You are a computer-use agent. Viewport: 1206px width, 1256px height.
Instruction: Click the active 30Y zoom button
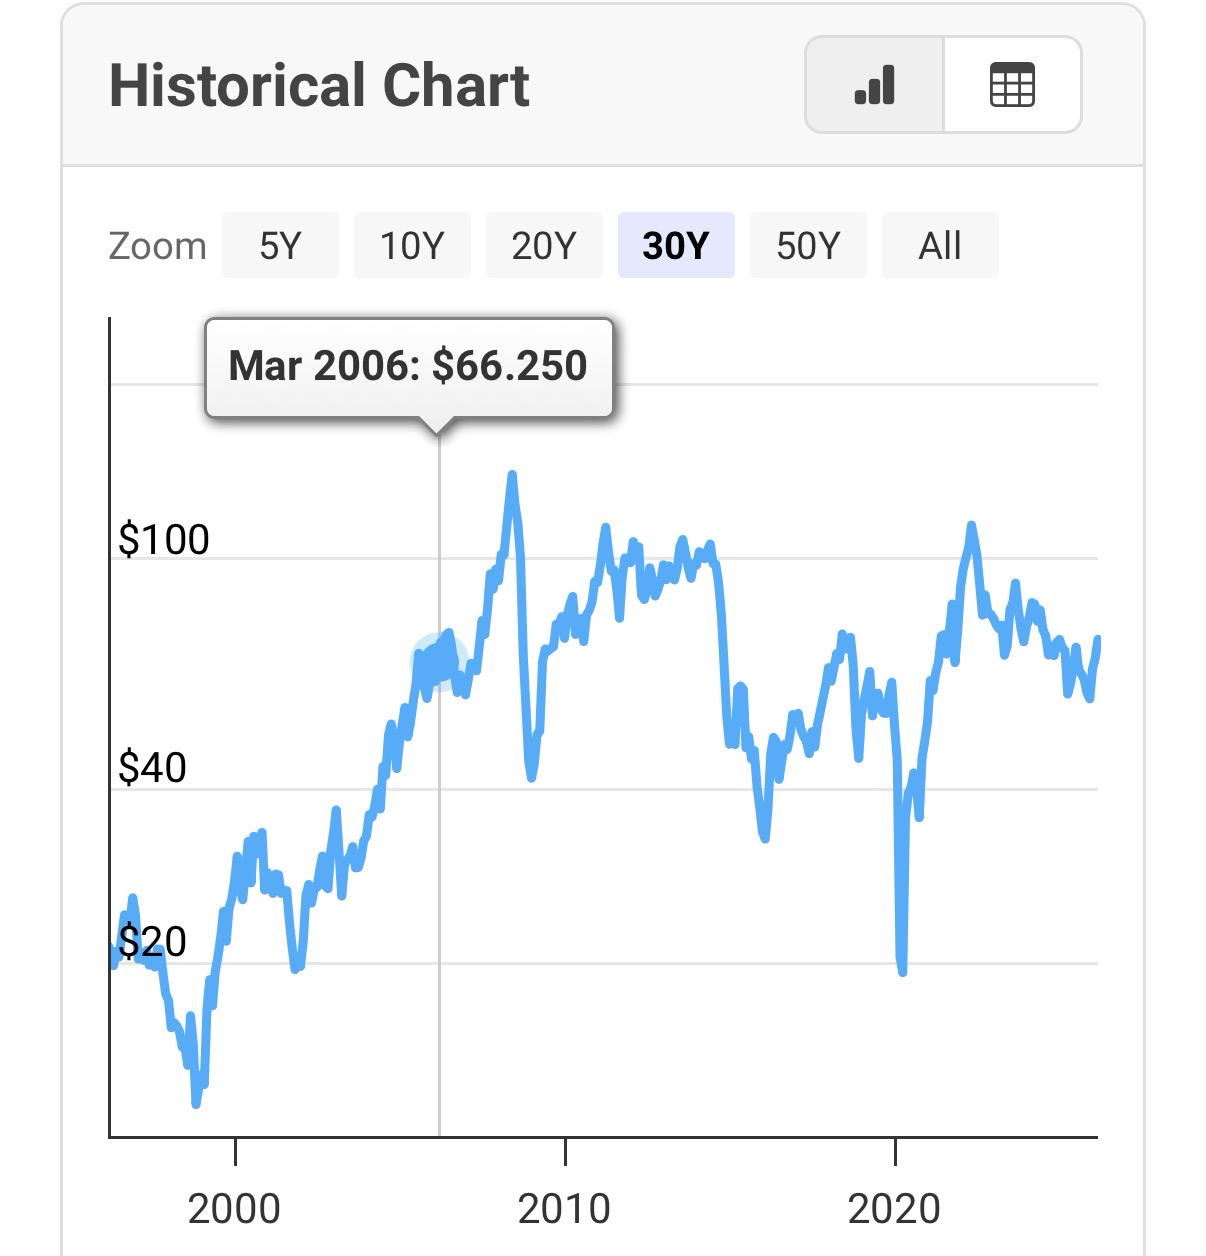click(x=676, y=245)
